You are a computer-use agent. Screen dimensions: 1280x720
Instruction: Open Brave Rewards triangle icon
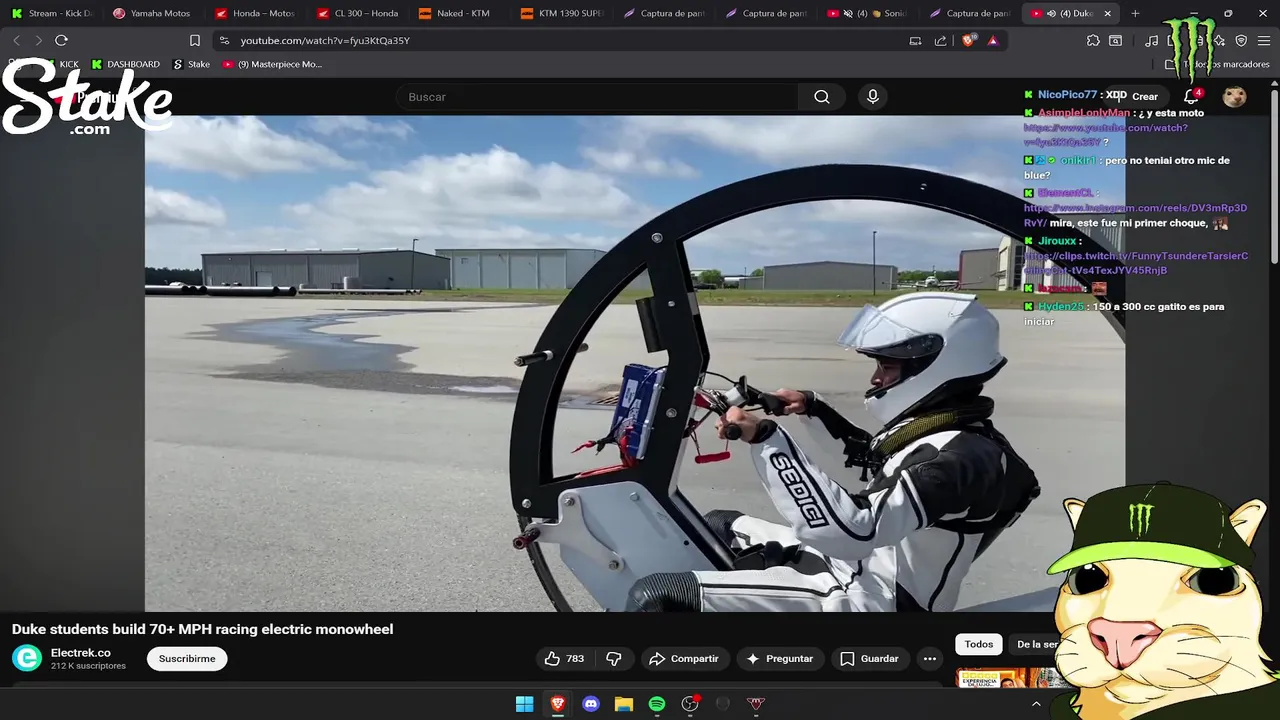click(993, 41)
